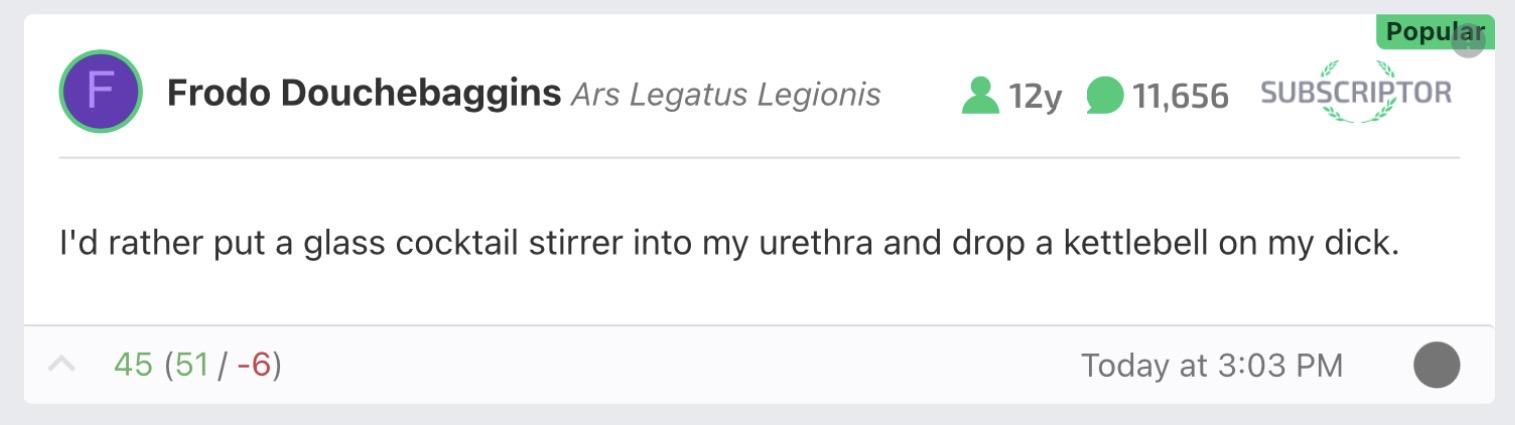Click the purple "F" user avatar

[x=100, y=92]
